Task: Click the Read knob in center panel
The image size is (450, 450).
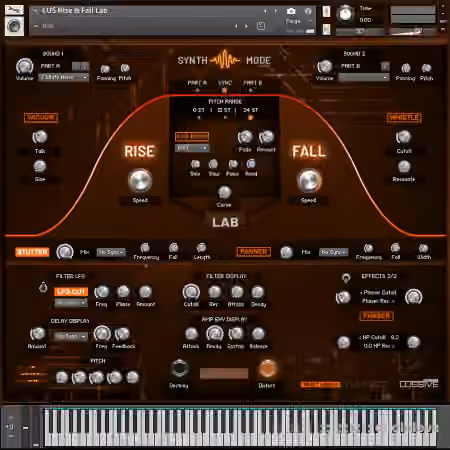Action: pos(251,164)
